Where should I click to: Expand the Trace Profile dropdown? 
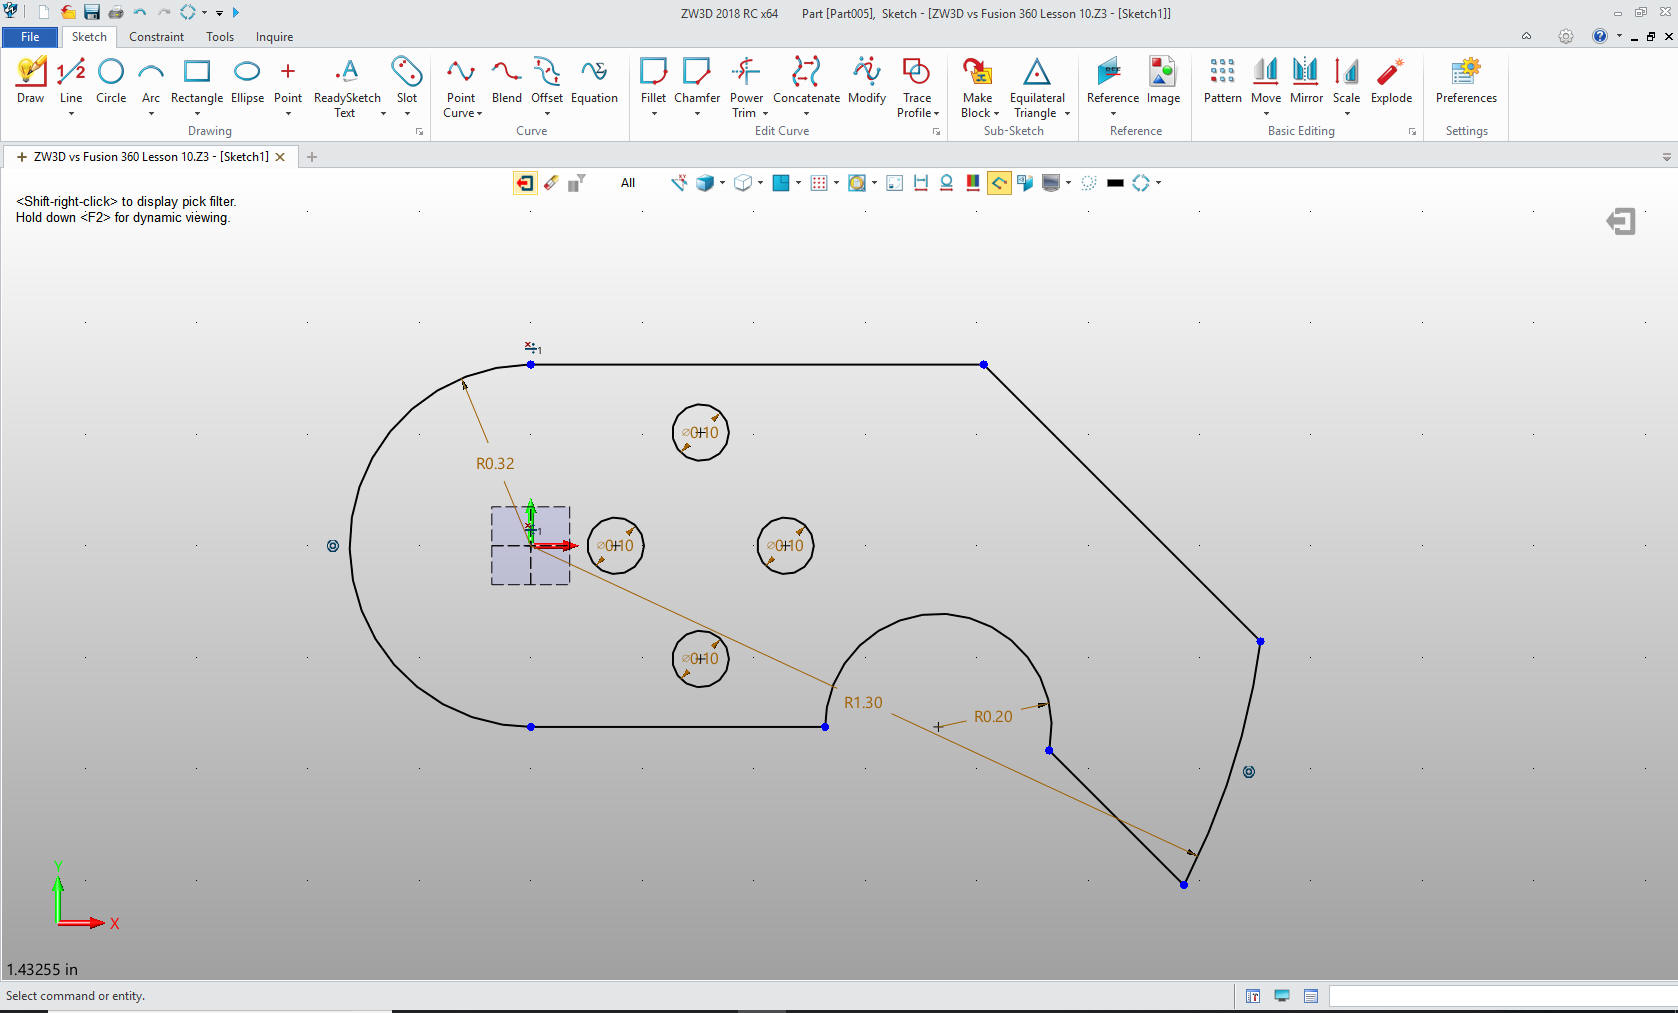point(936,114)
